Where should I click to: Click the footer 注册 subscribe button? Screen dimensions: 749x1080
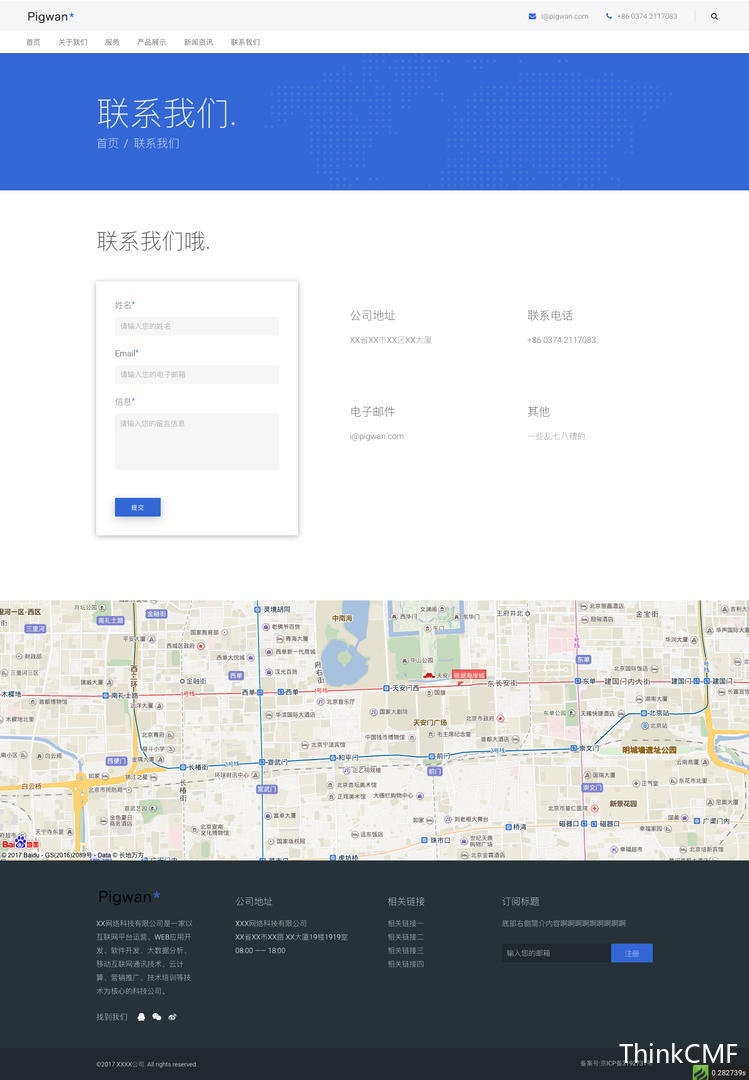632,953
